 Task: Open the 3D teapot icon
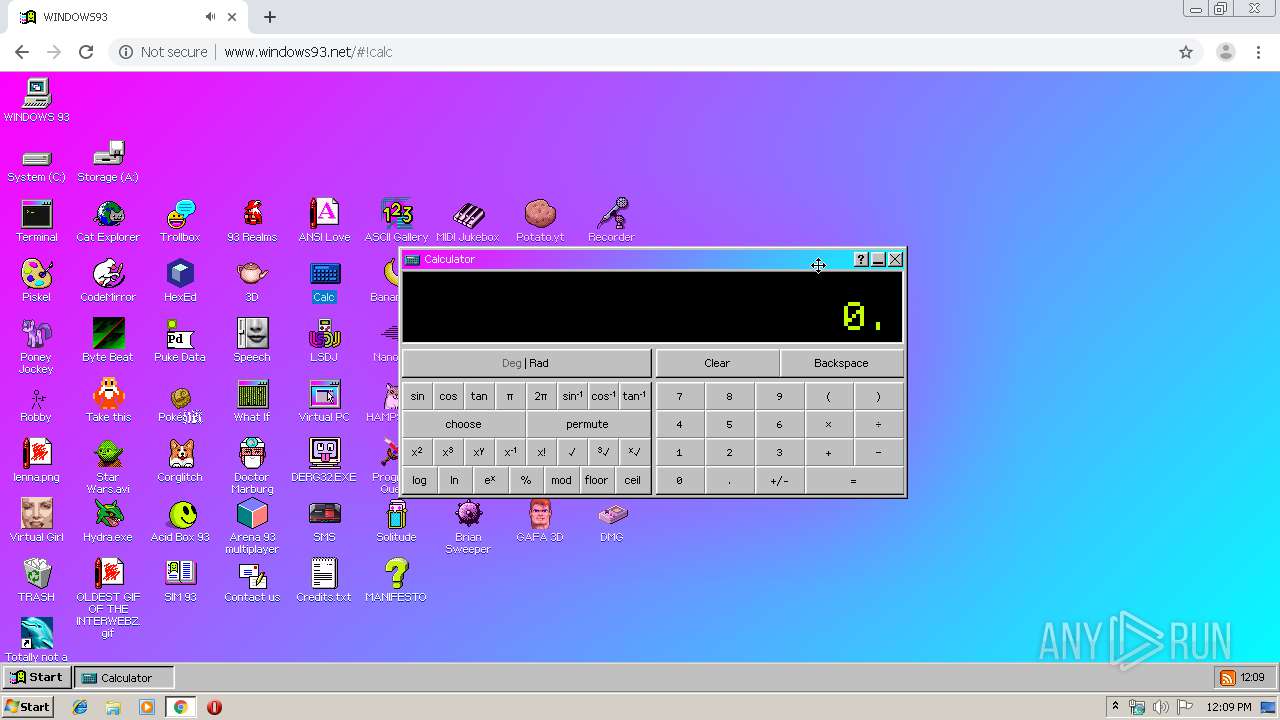coord(252,280)
